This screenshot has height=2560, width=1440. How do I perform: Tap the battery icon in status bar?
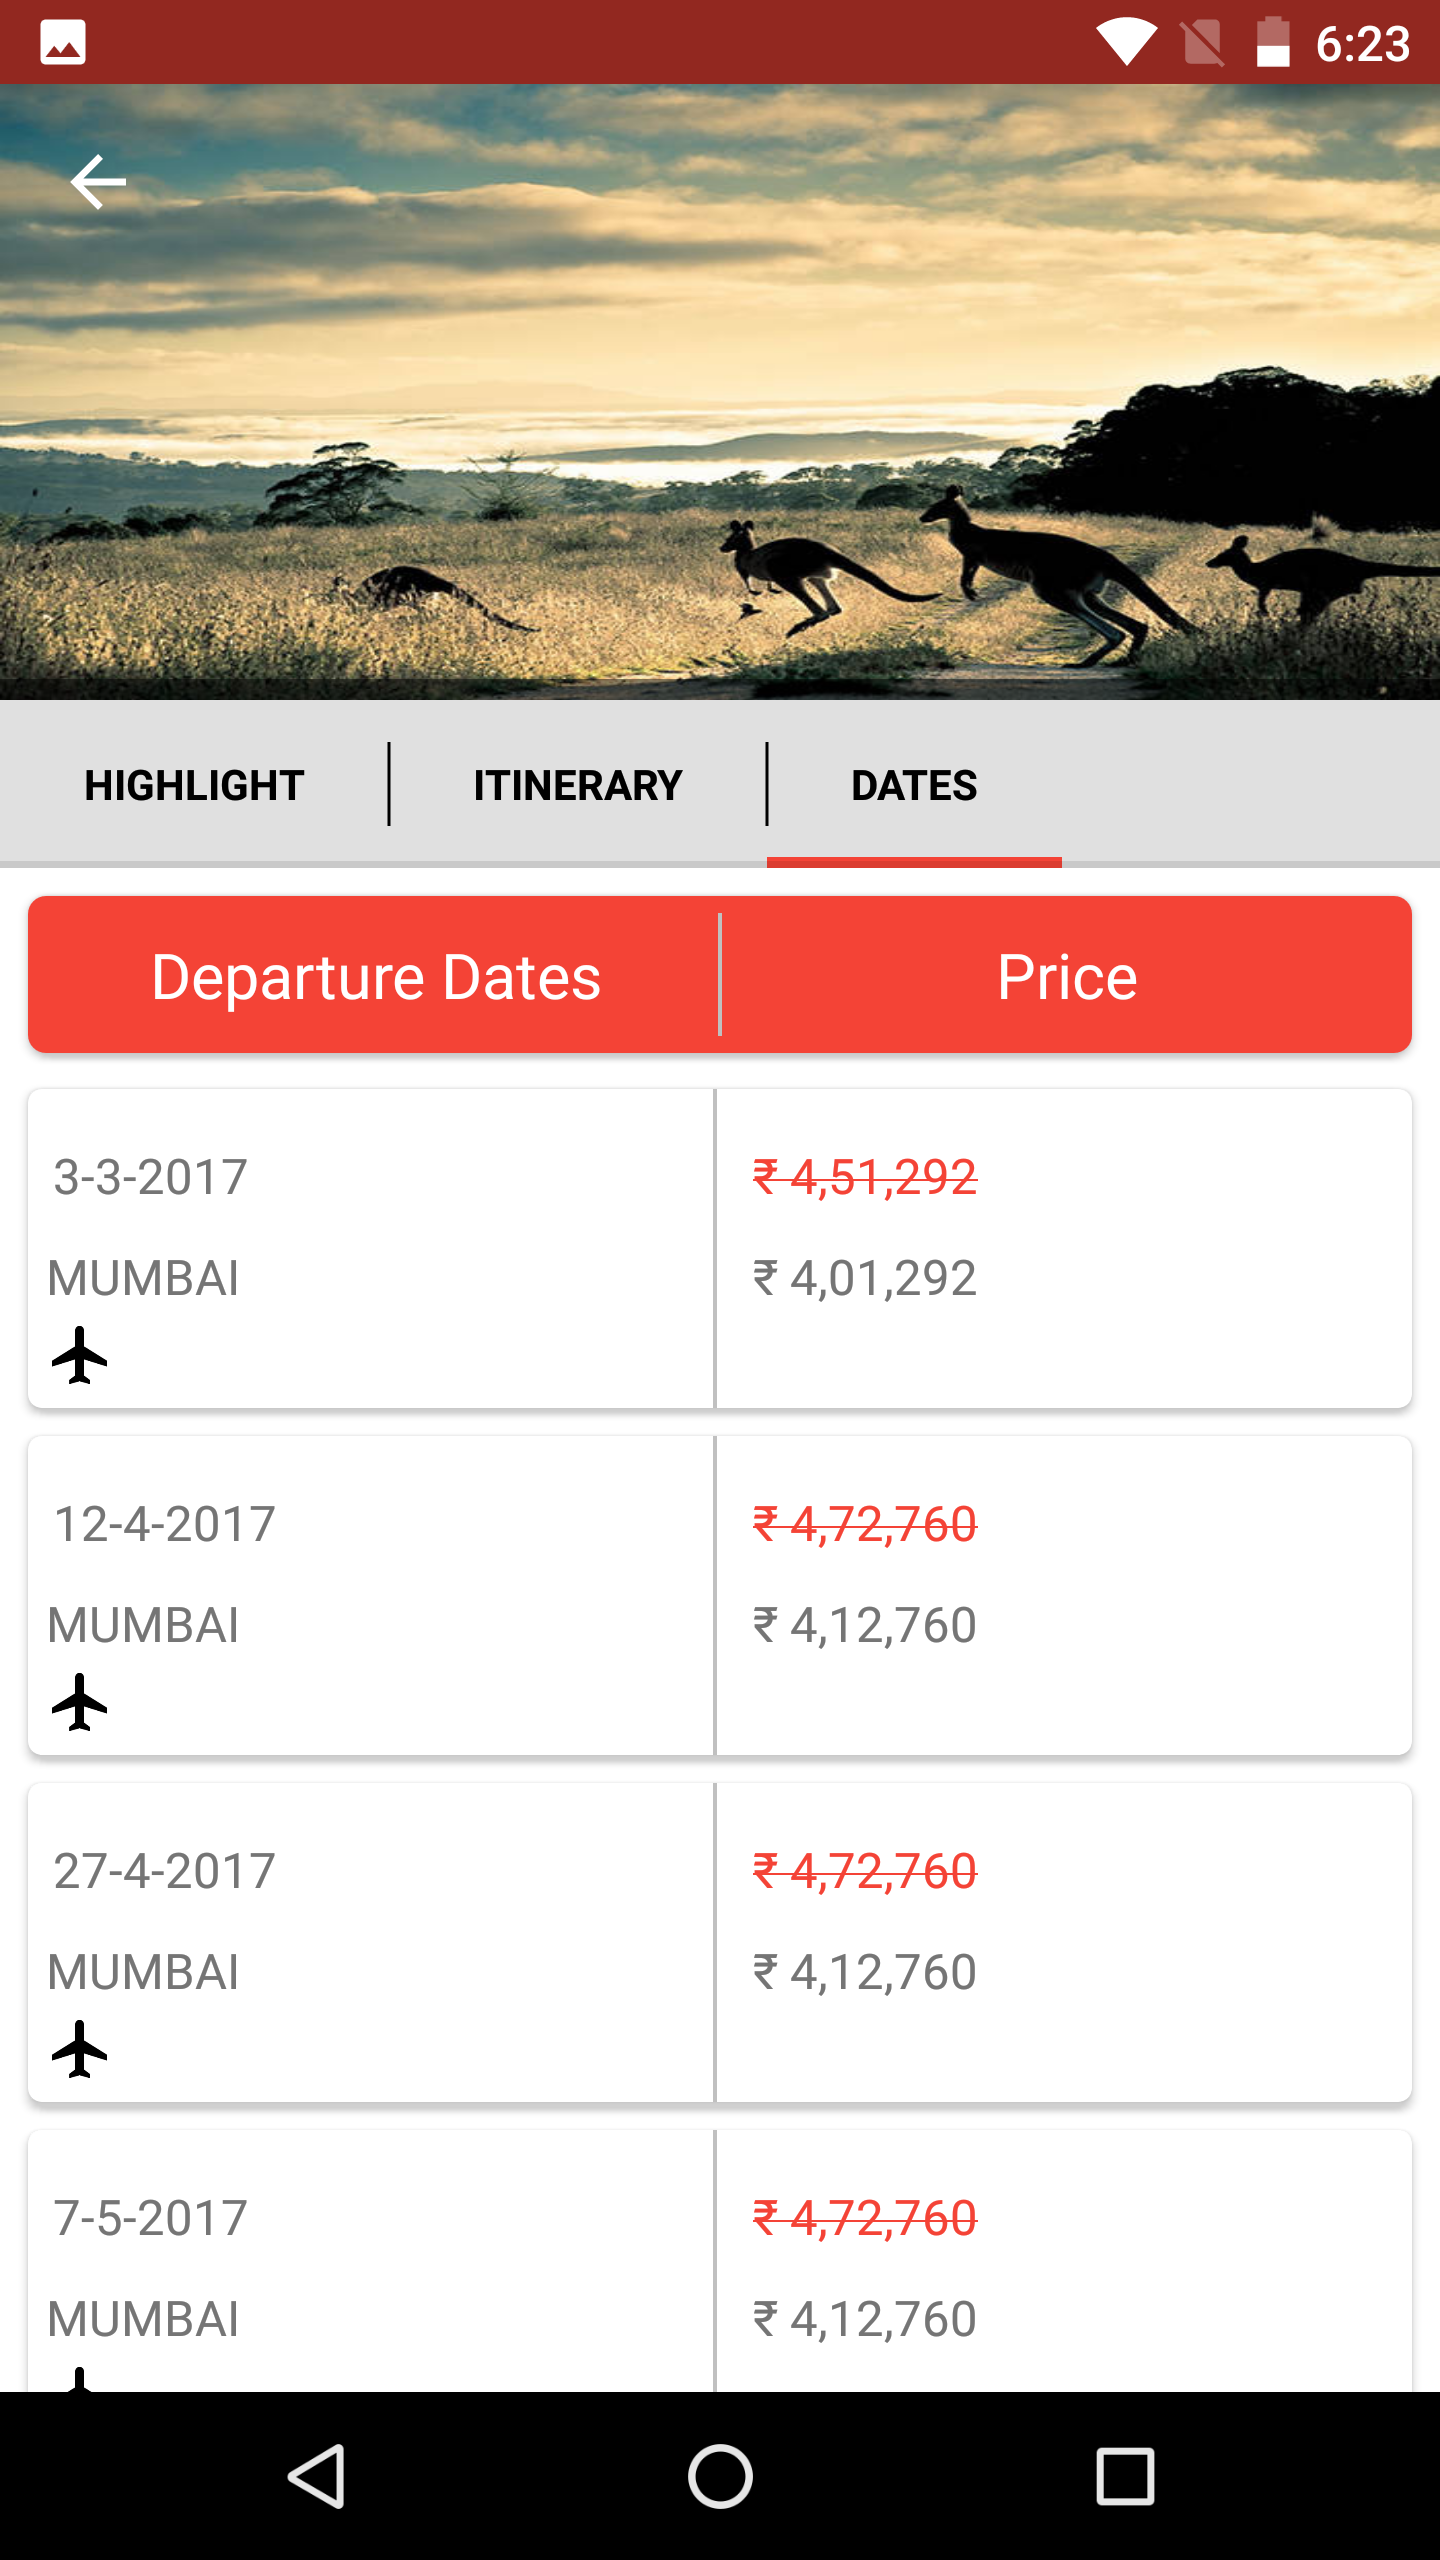[1273, 43]
